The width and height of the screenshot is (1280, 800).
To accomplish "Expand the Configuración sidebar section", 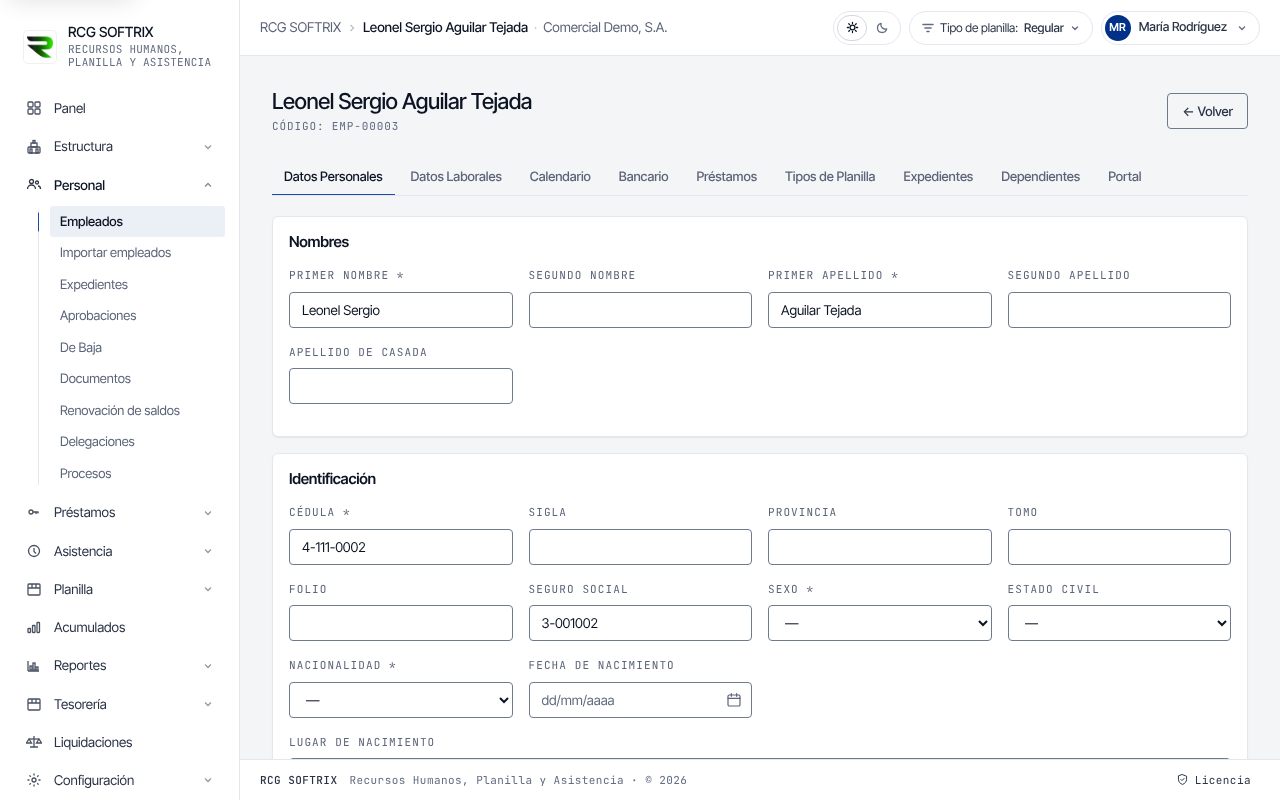I will pyautogui.click(x=208, y=781).
